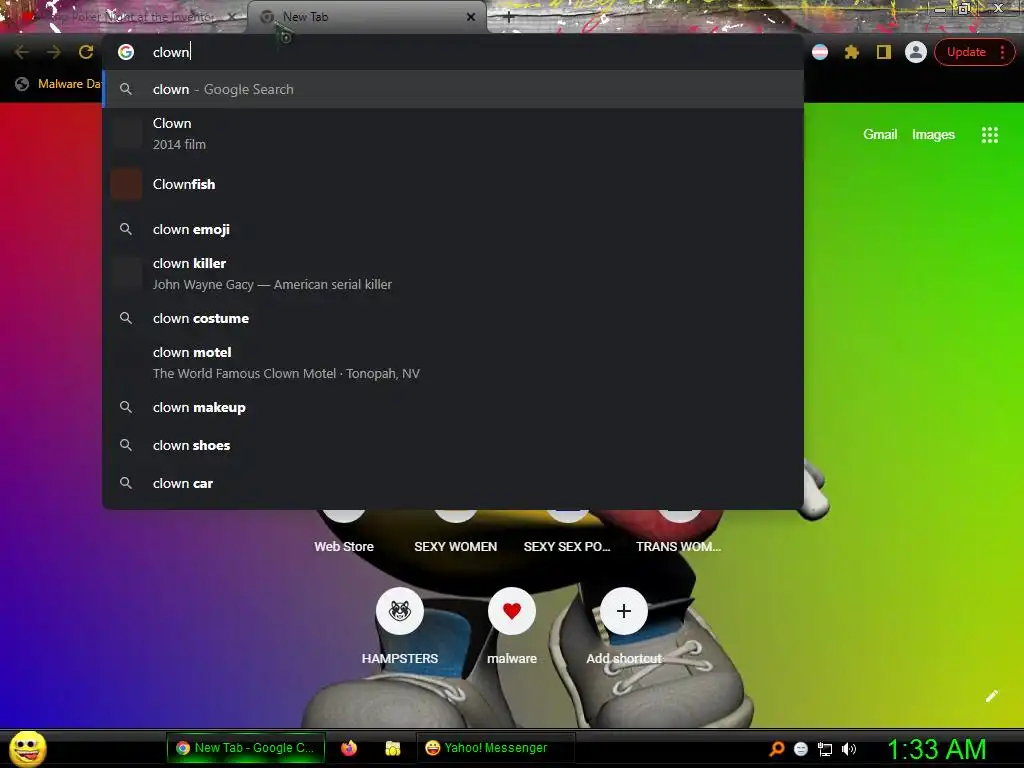Viewport: 1024px width, 768px height.
Task: Select the clown costume suggestion
Action: [x=453, y=318]
